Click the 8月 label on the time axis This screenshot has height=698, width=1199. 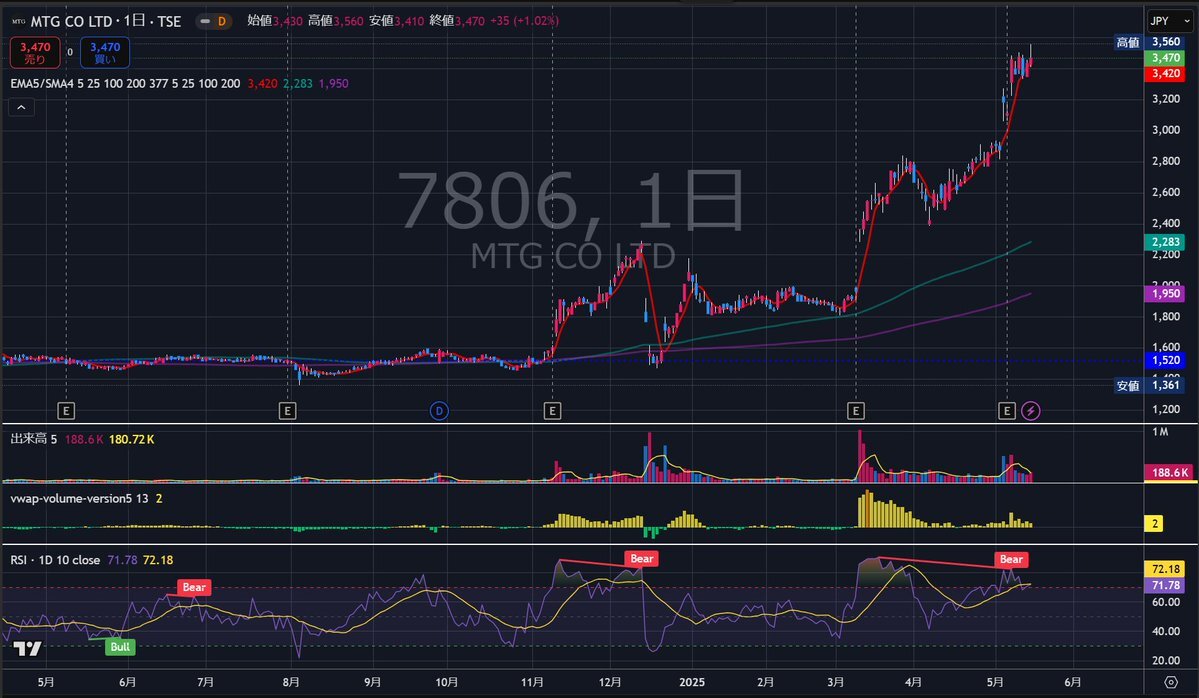[x=291, y=682]
